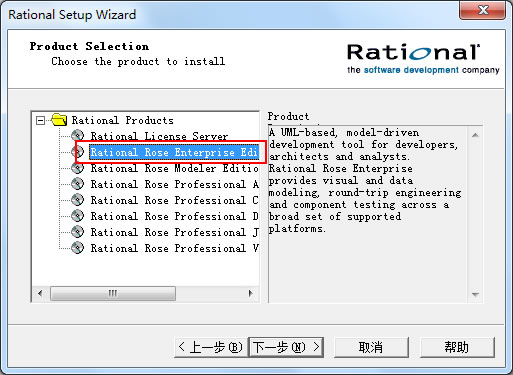This screenshot has width=513, height=375.
Task: Select Rational Rose Enterprise Edition
Action: click(174, 152)
